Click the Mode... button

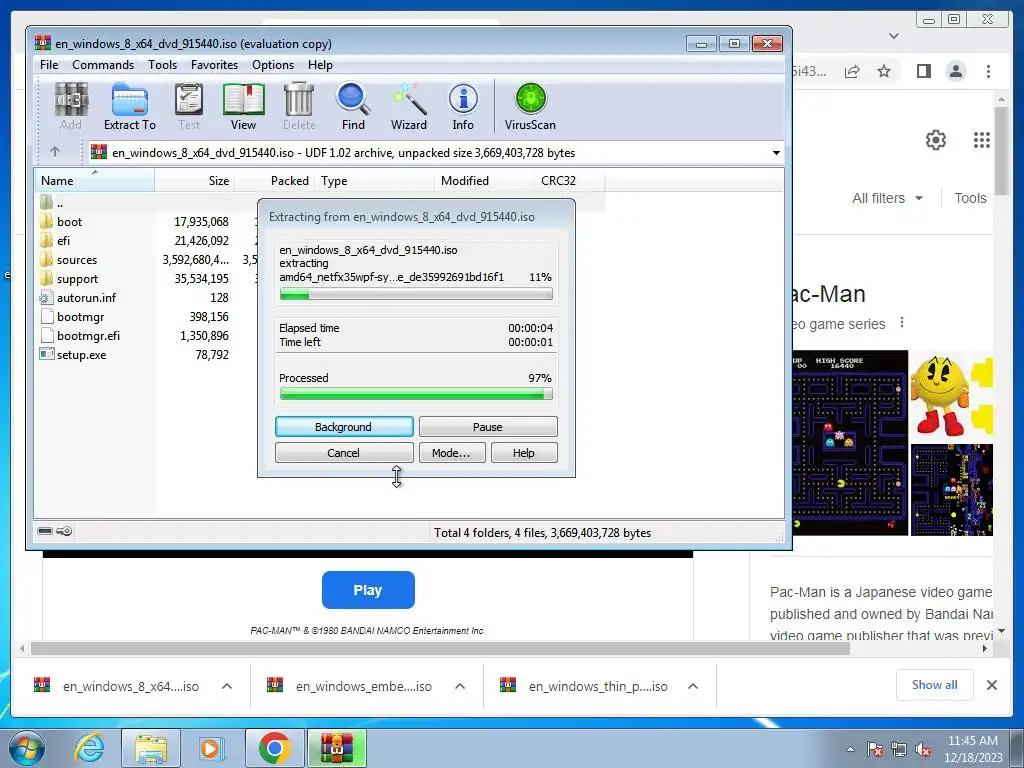tap(451, 453)
